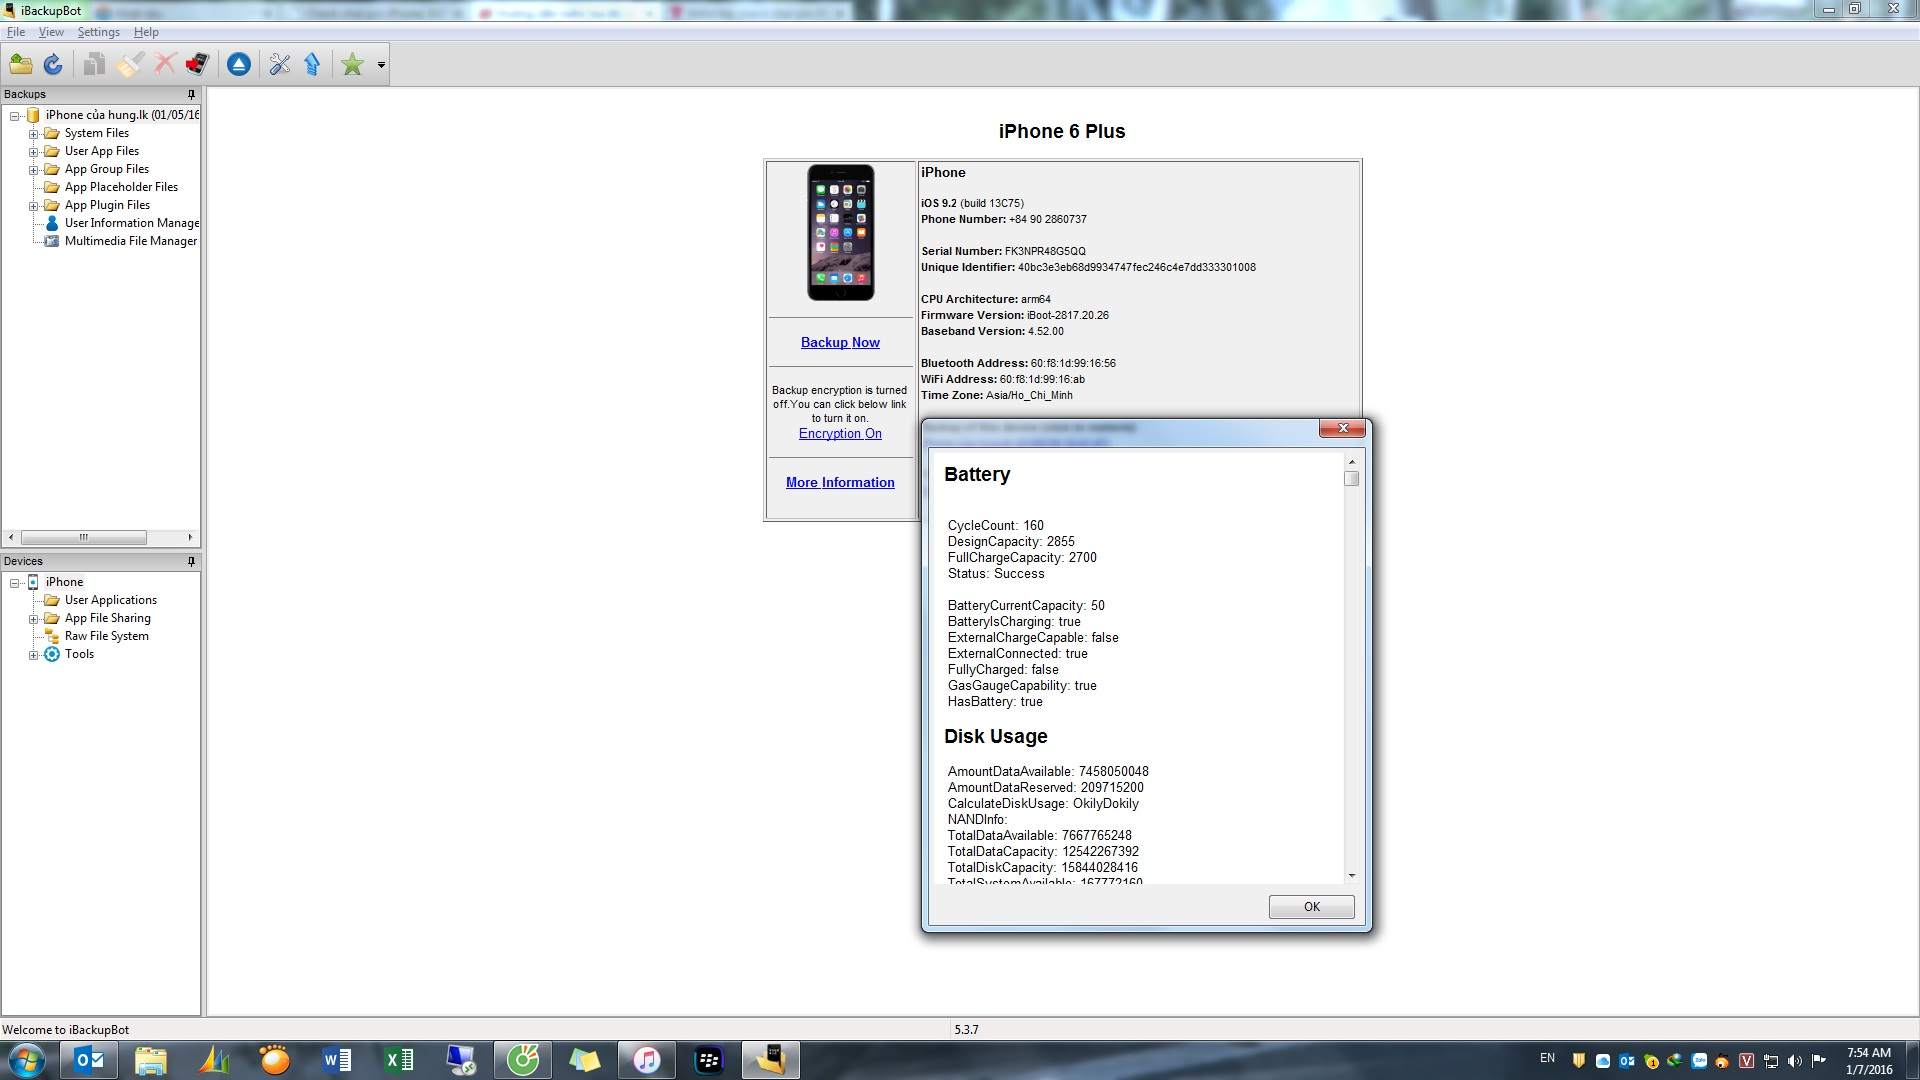Expand the App File Sharing node
The image size is (1920, 1080).
33,619
